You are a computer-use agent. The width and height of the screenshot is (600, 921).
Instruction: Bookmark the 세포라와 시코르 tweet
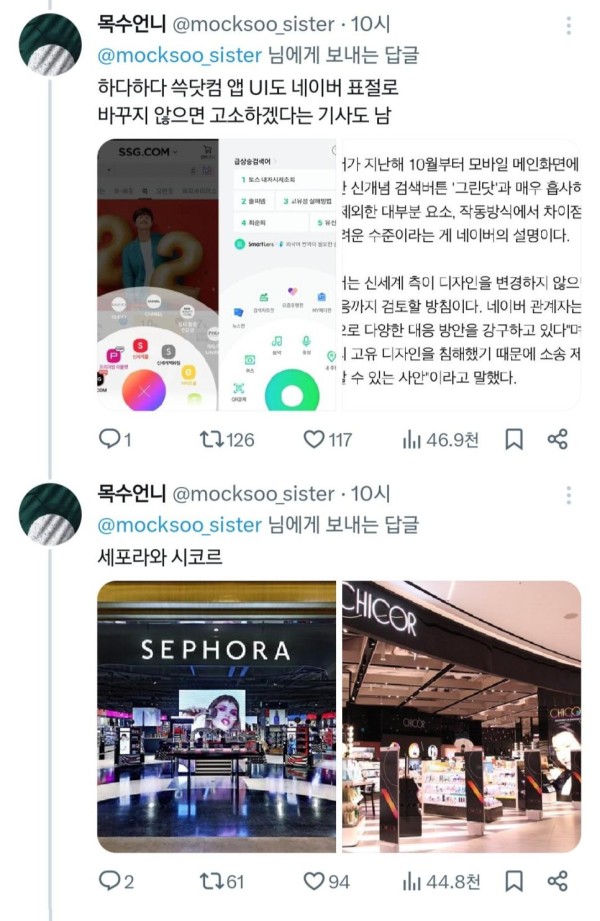pyautogui.click(x=514, y=881)
